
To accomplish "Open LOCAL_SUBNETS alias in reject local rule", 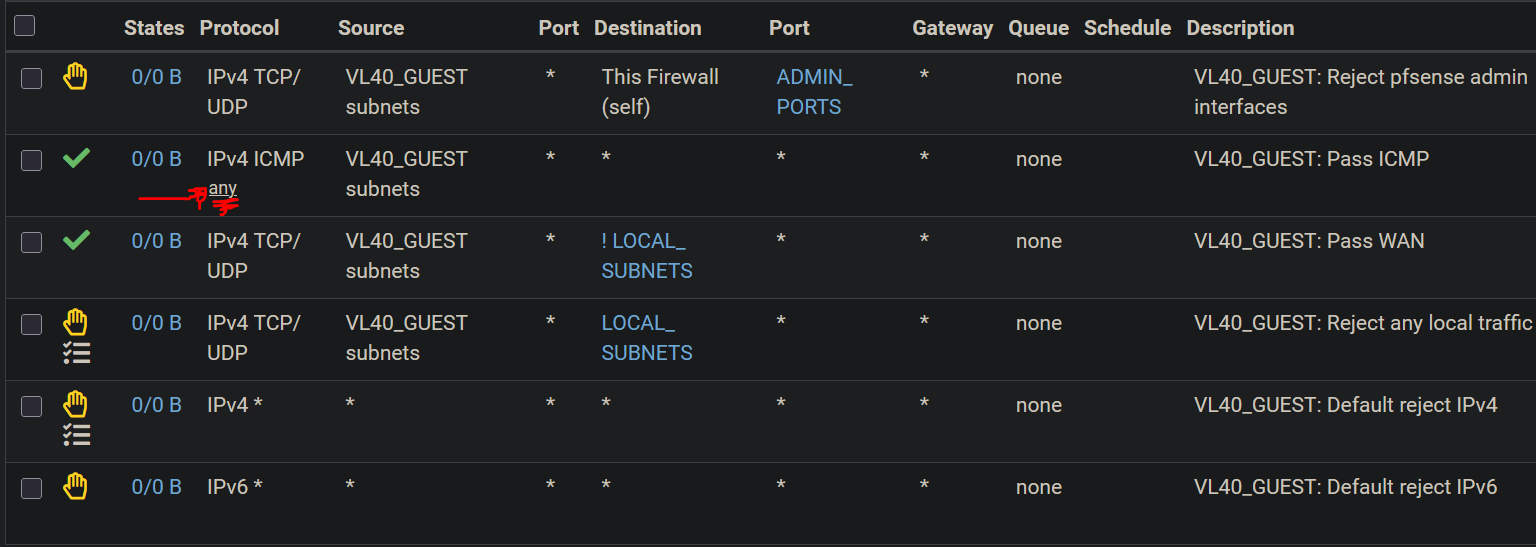I will coord(647,338).
